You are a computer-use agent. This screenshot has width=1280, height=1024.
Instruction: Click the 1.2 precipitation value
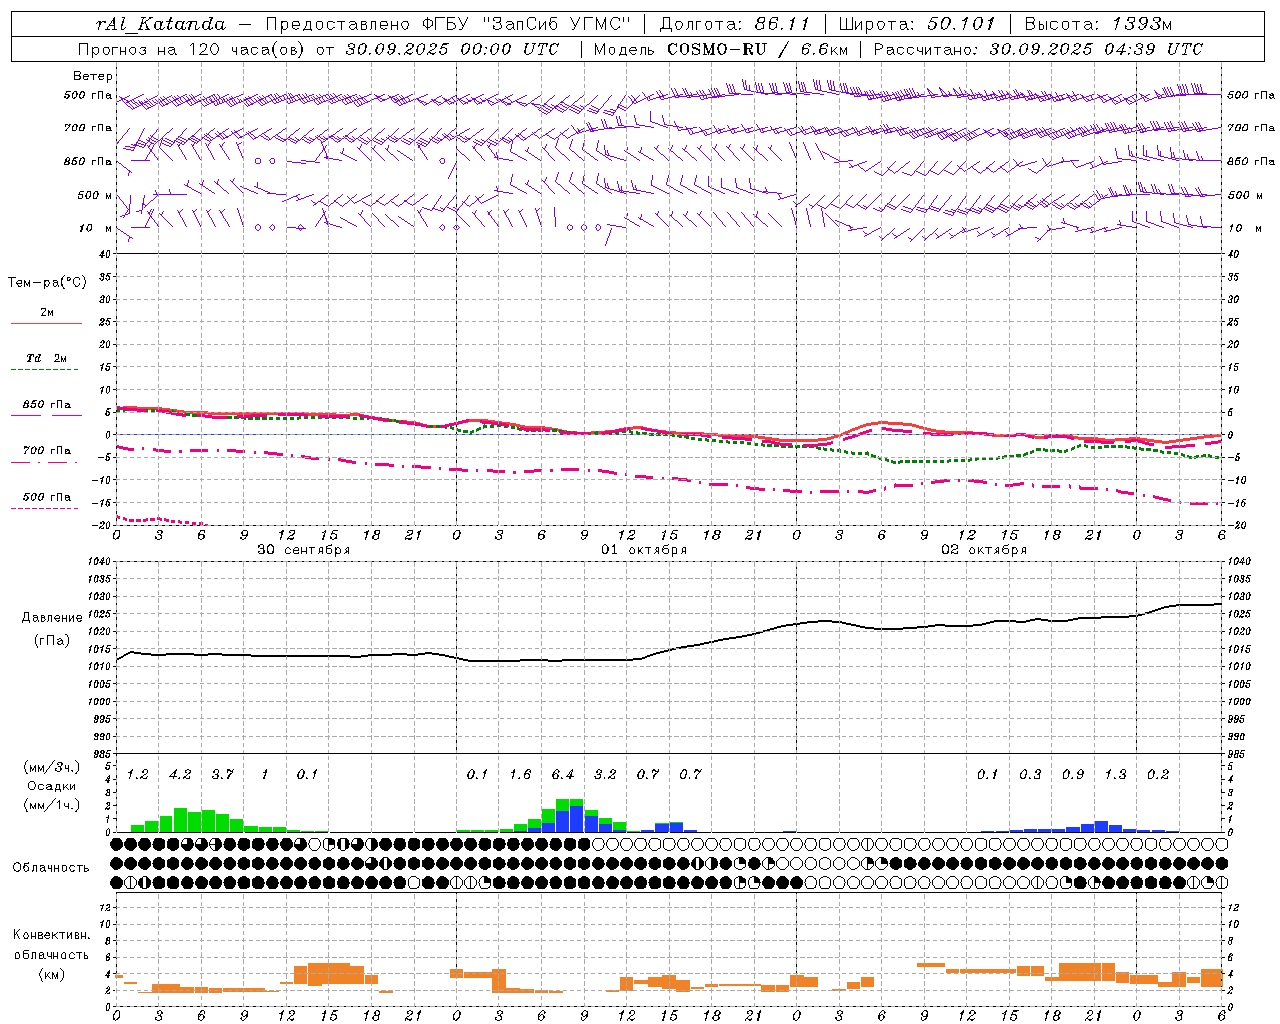coord(138,774)
